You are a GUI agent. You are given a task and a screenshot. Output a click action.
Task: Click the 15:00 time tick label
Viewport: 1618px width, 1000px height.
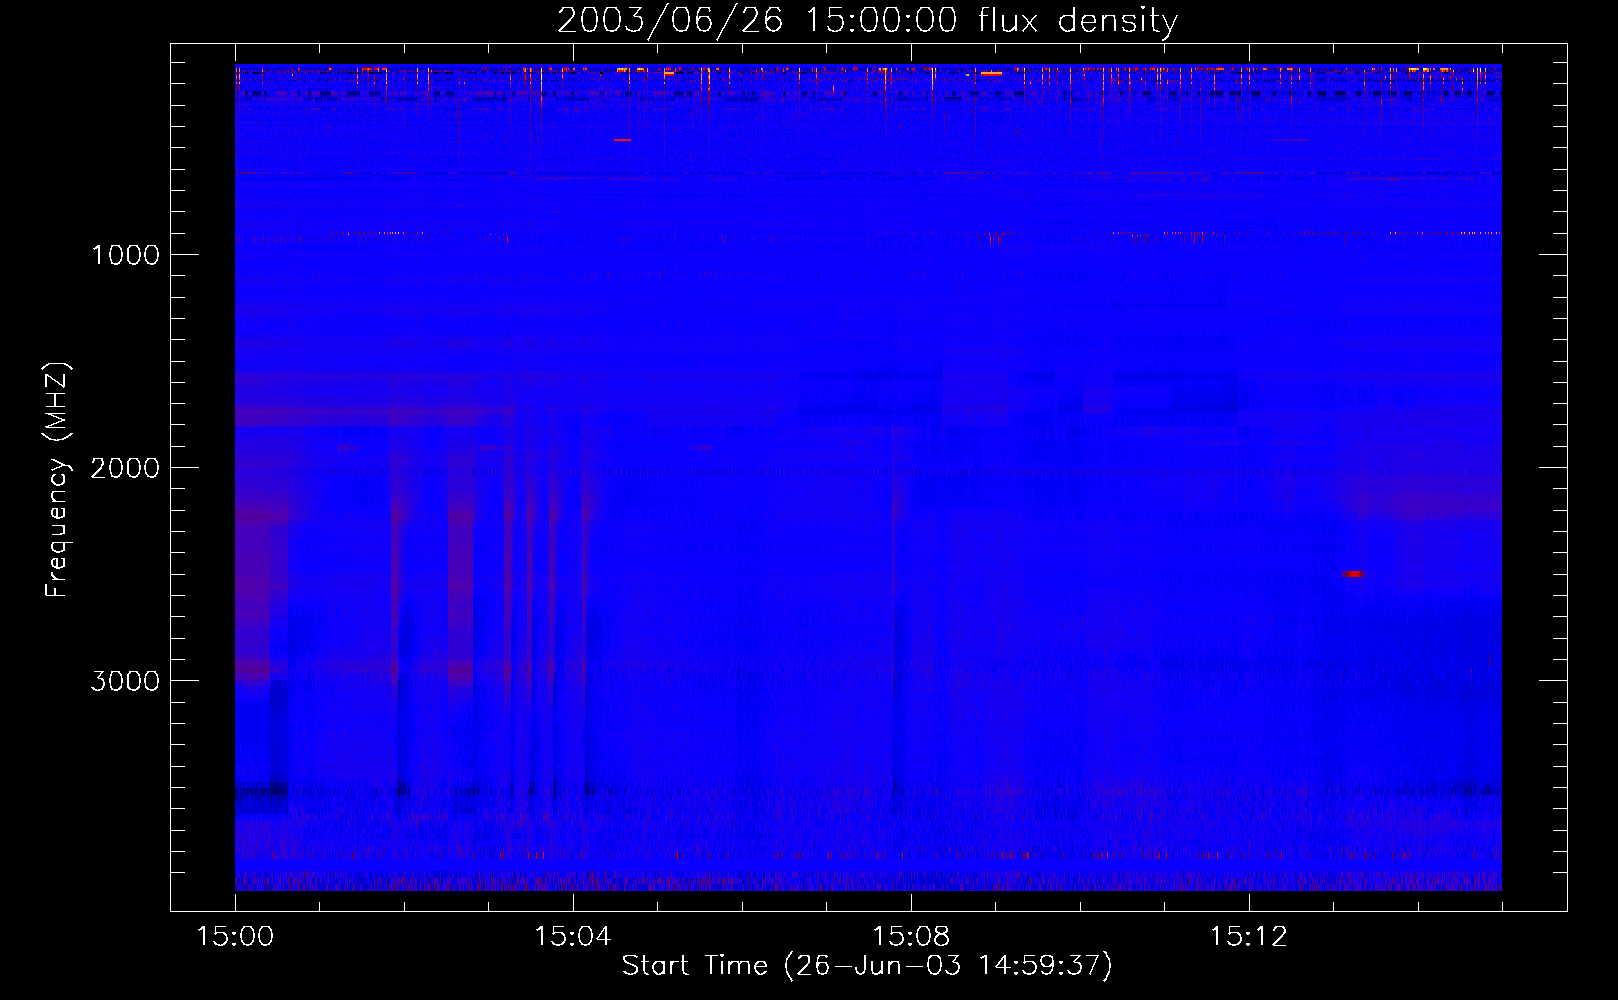pos(235,937)
